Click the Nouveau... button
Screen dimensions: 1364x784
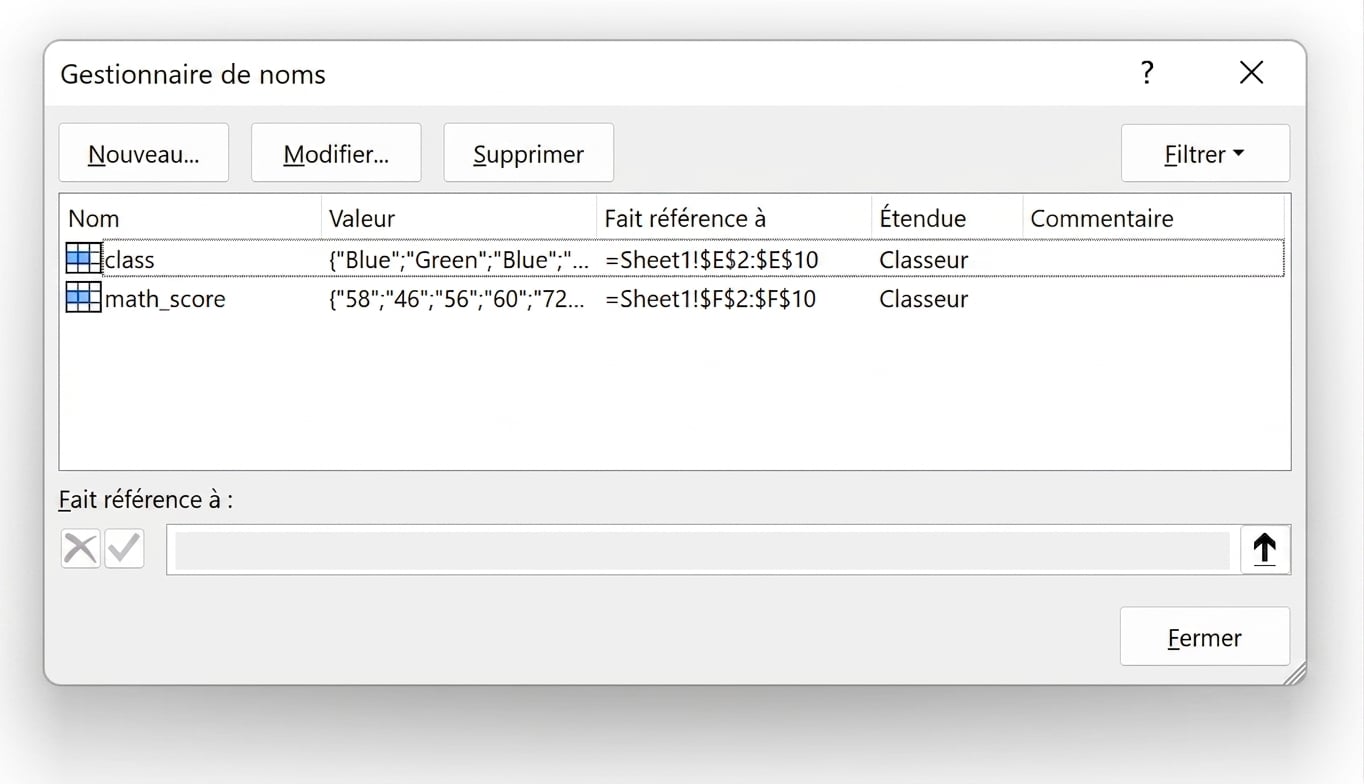point(144,153)
